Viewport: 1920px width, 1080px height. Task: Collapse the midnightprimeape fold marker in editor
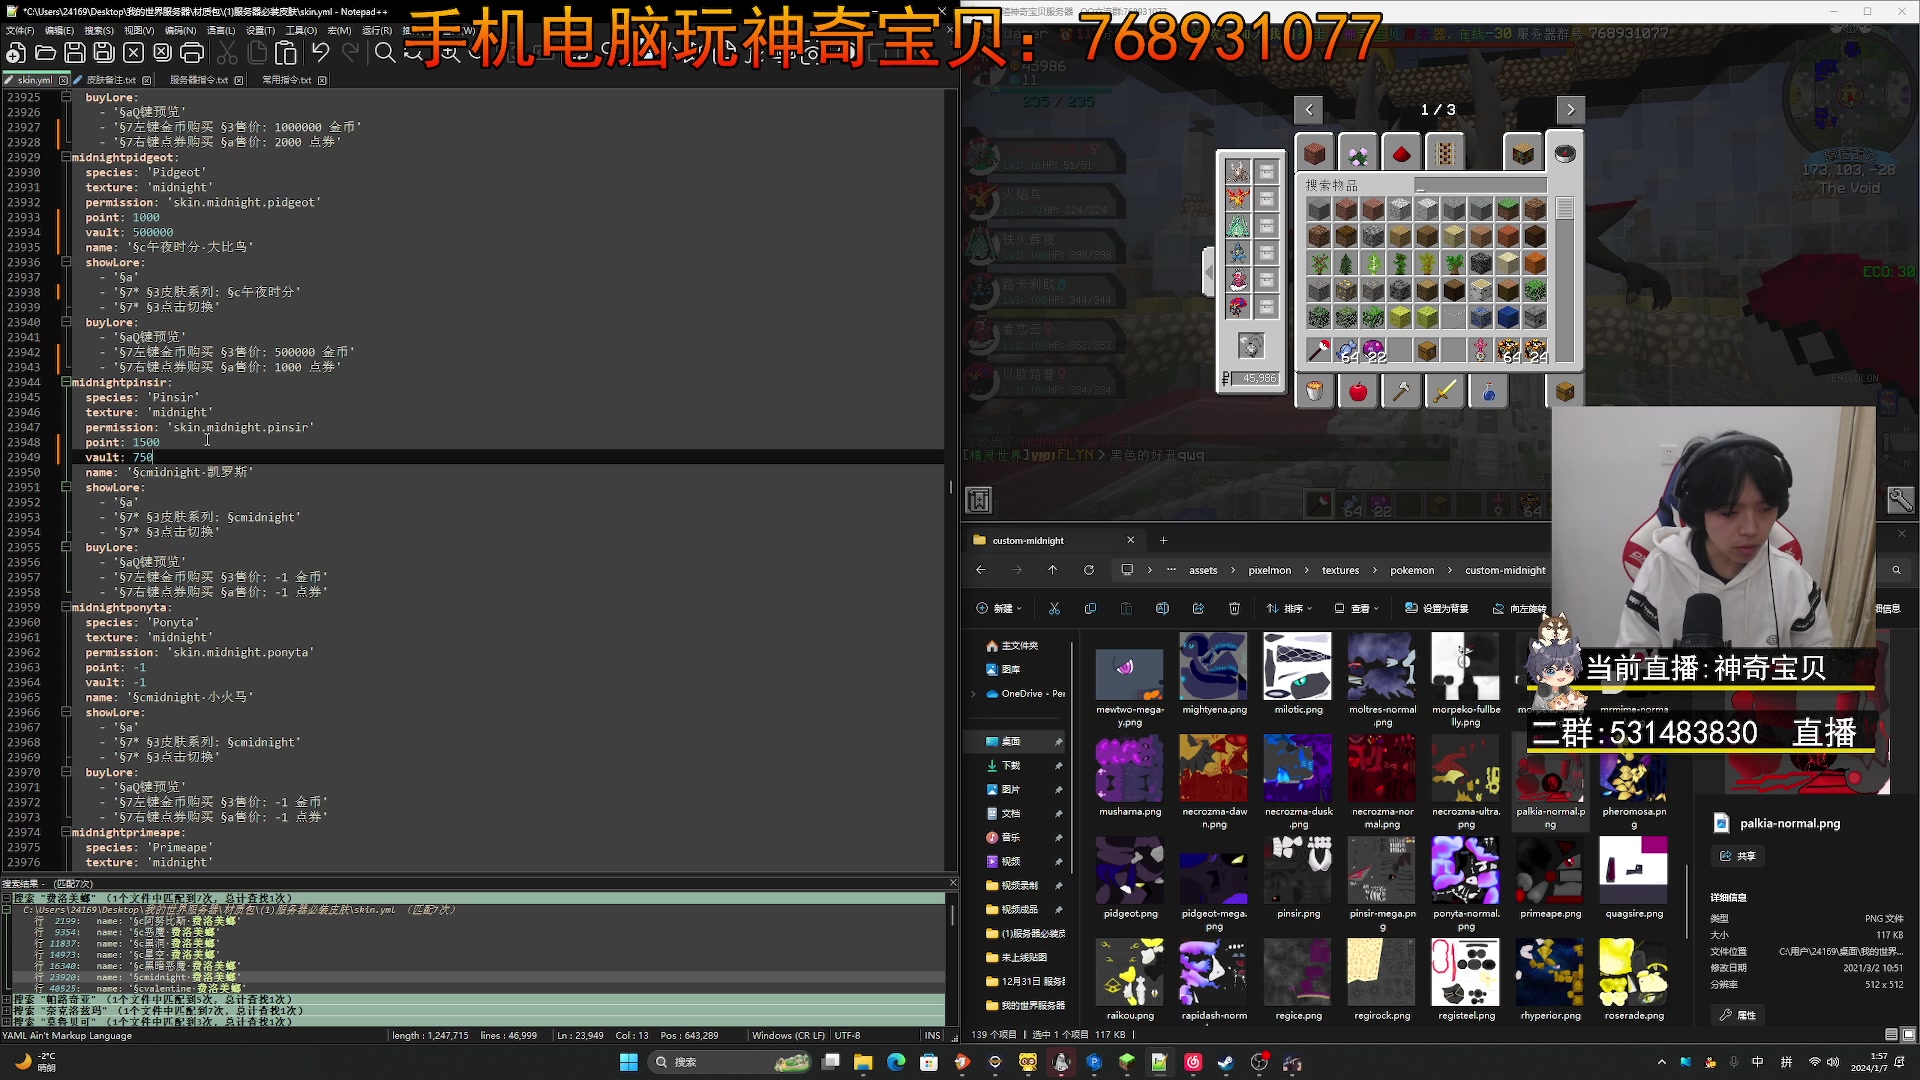(x=66, y=832)
